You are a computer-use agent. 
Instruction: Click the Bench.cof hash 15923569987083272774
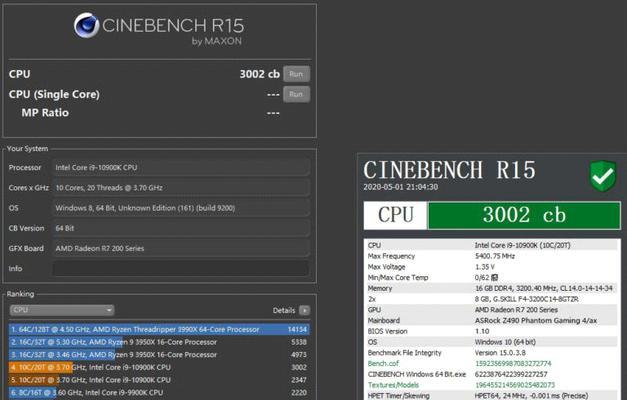click(x=513, y=363)
